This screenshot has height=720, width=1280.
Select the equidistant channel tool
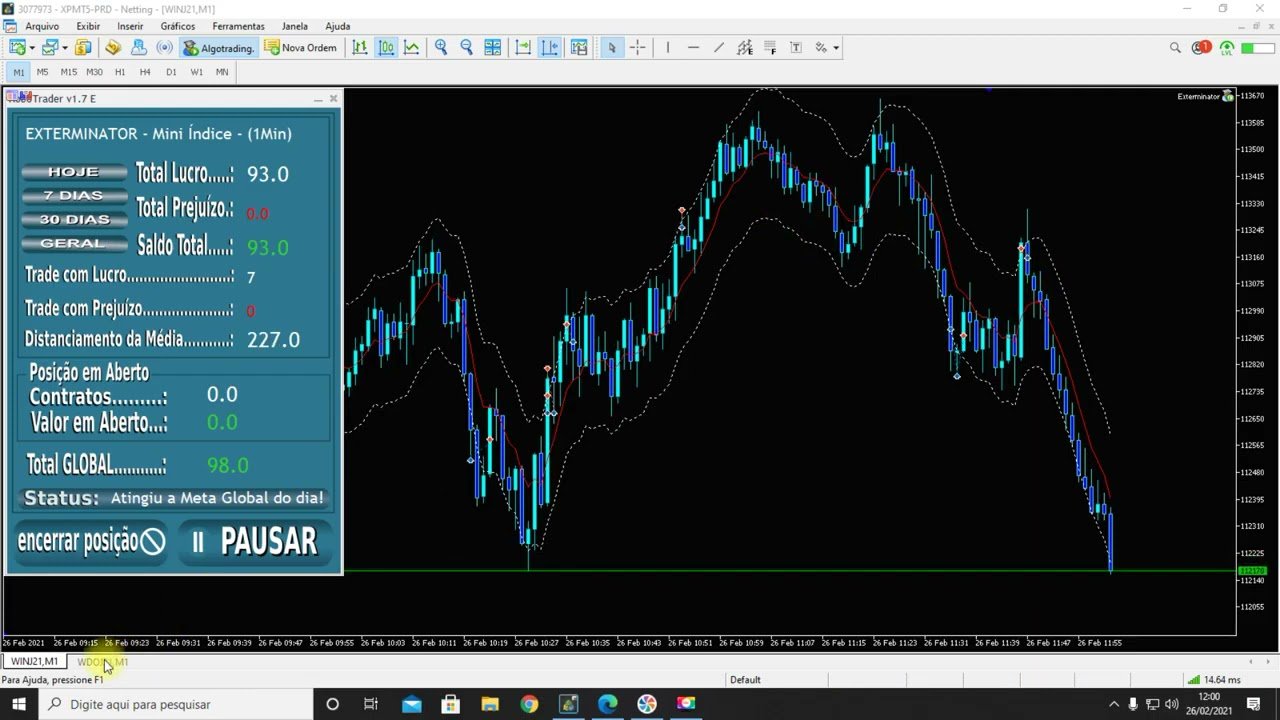coord(745,47)
